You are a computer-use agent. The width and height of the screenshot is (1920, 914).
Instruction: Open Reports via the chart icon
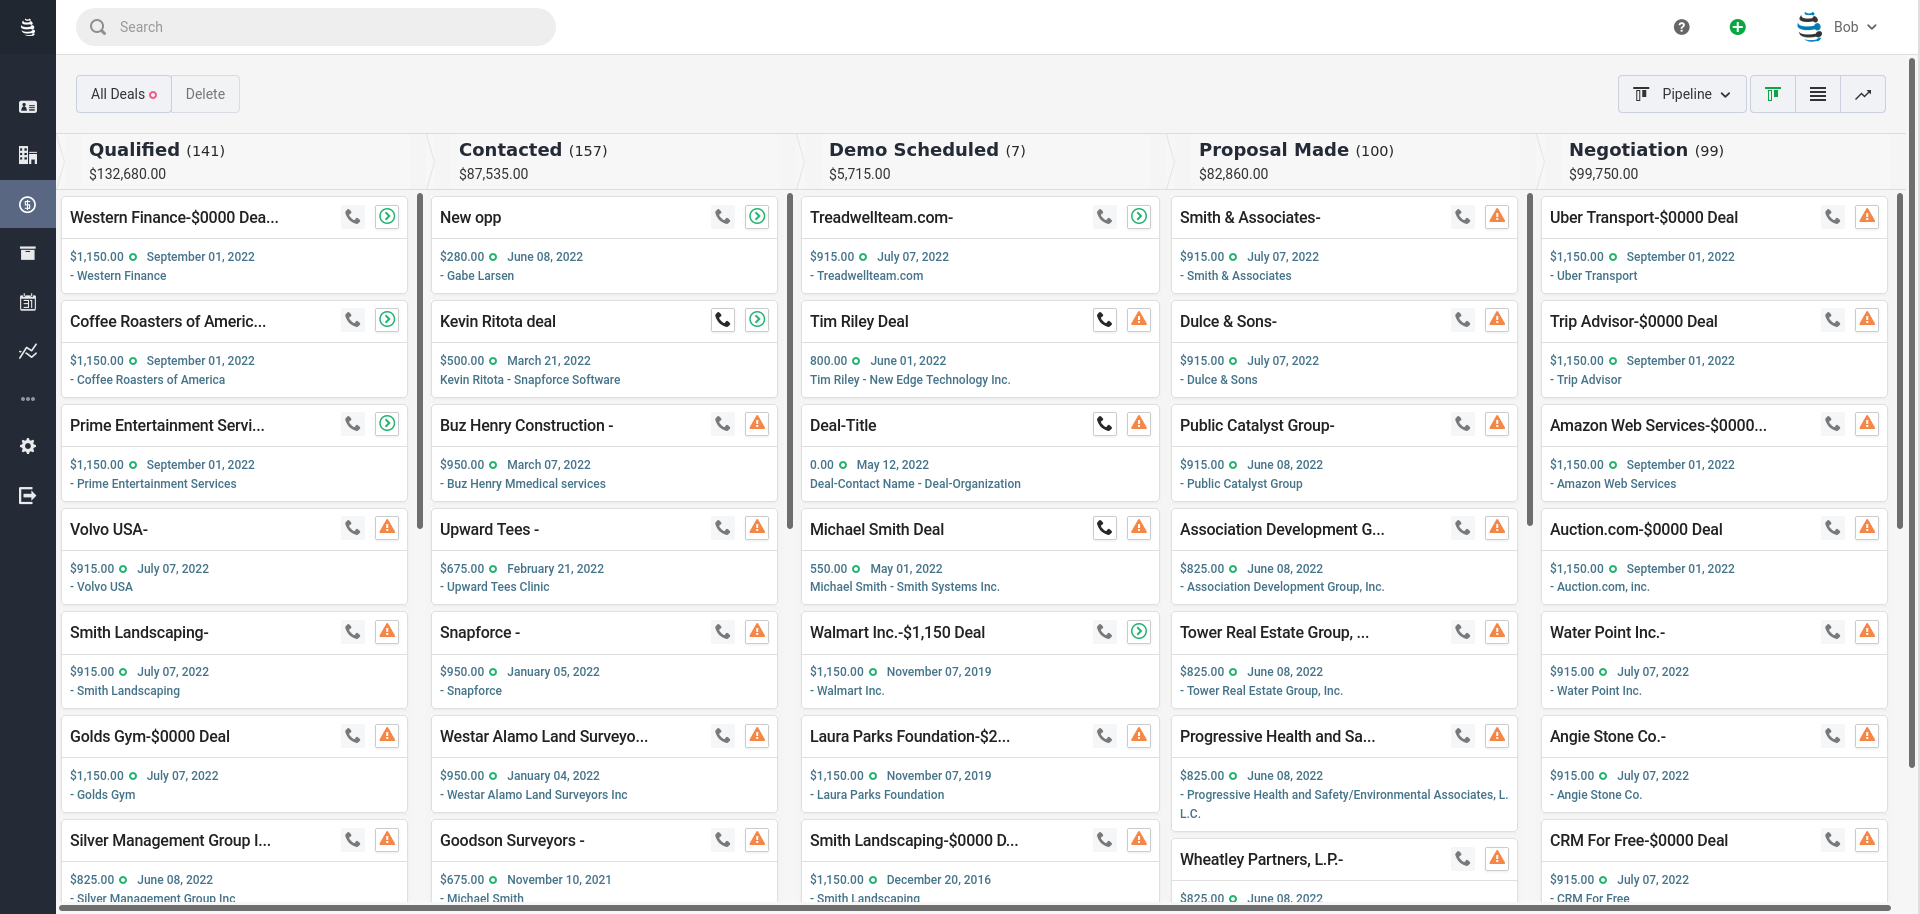pos(28,351)
